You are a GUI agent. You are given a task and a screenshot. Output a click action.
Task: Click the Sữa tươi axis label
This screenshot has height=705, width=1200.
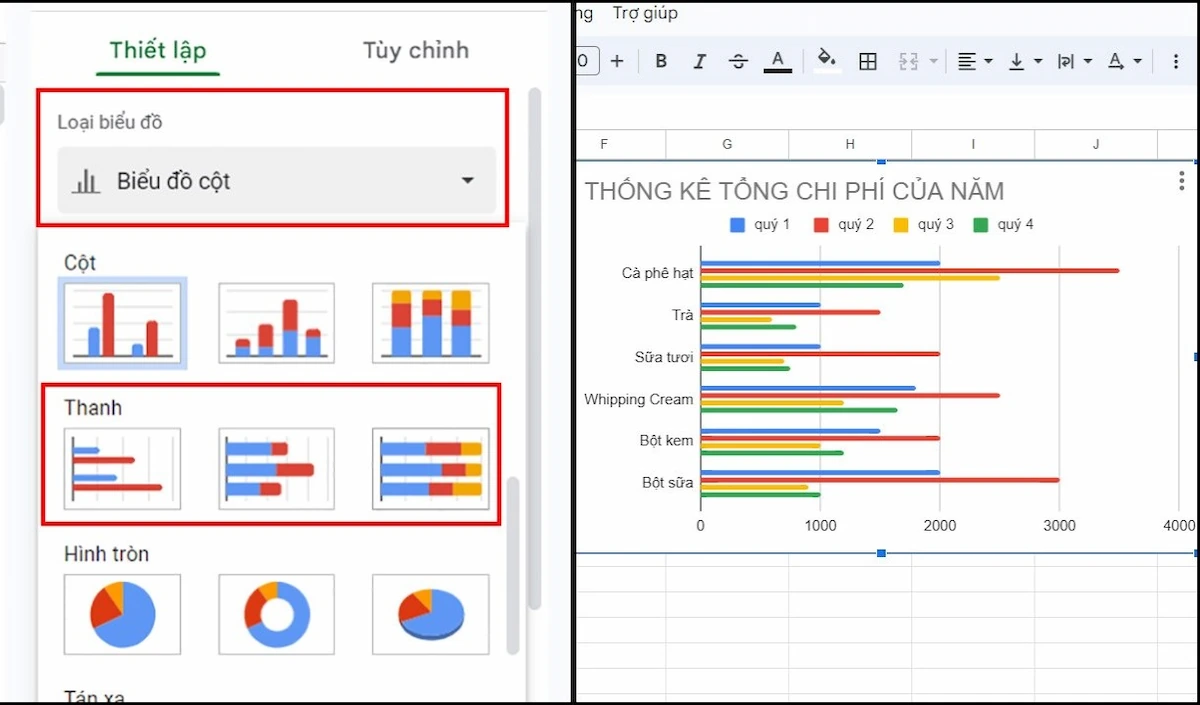(x=664, y=357)
